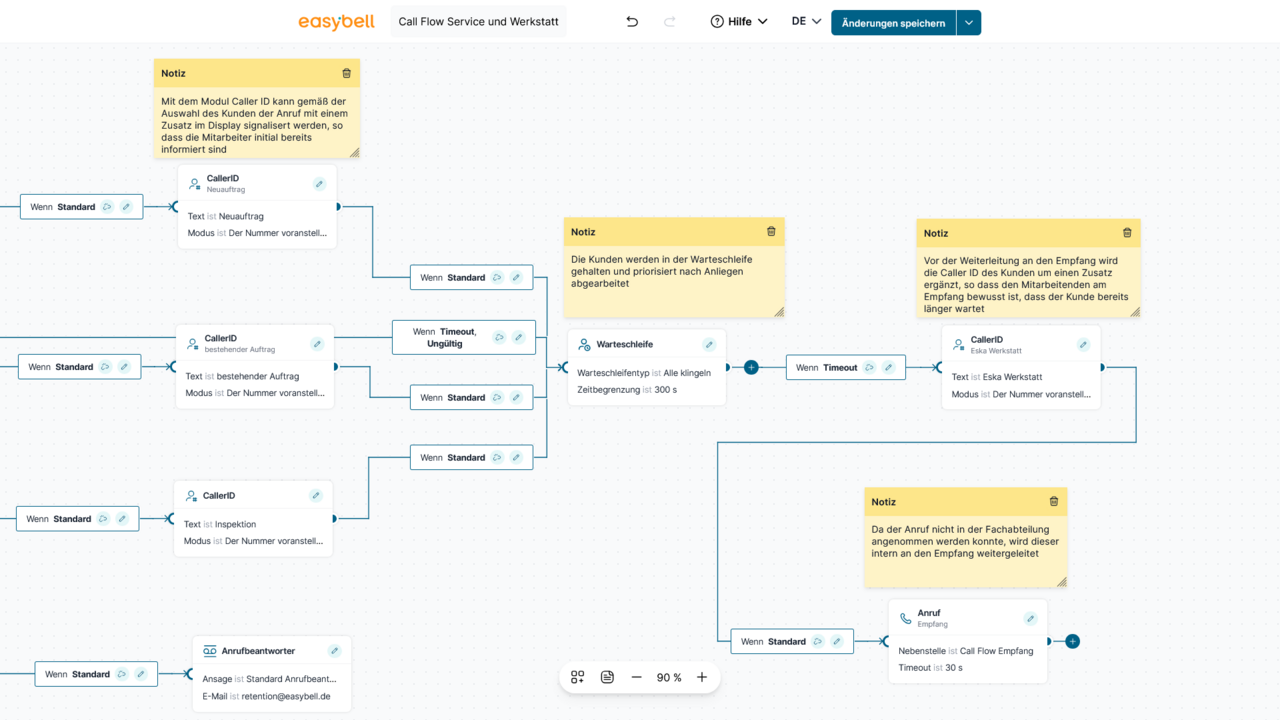Edit the call flow name field
The image size is (1280, 720).
478,22
